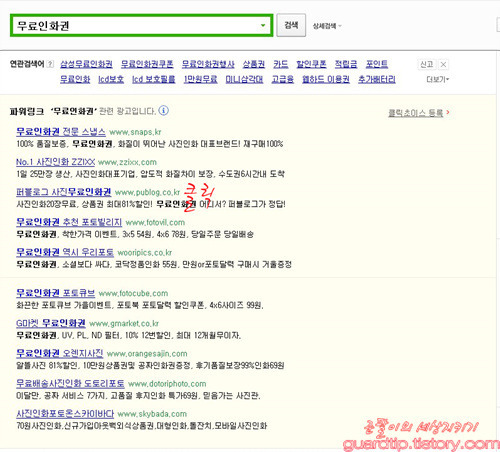The width and height of the screenshot is (500, 452).
Task: Click the 검색 search button
Action: [291, 25]
